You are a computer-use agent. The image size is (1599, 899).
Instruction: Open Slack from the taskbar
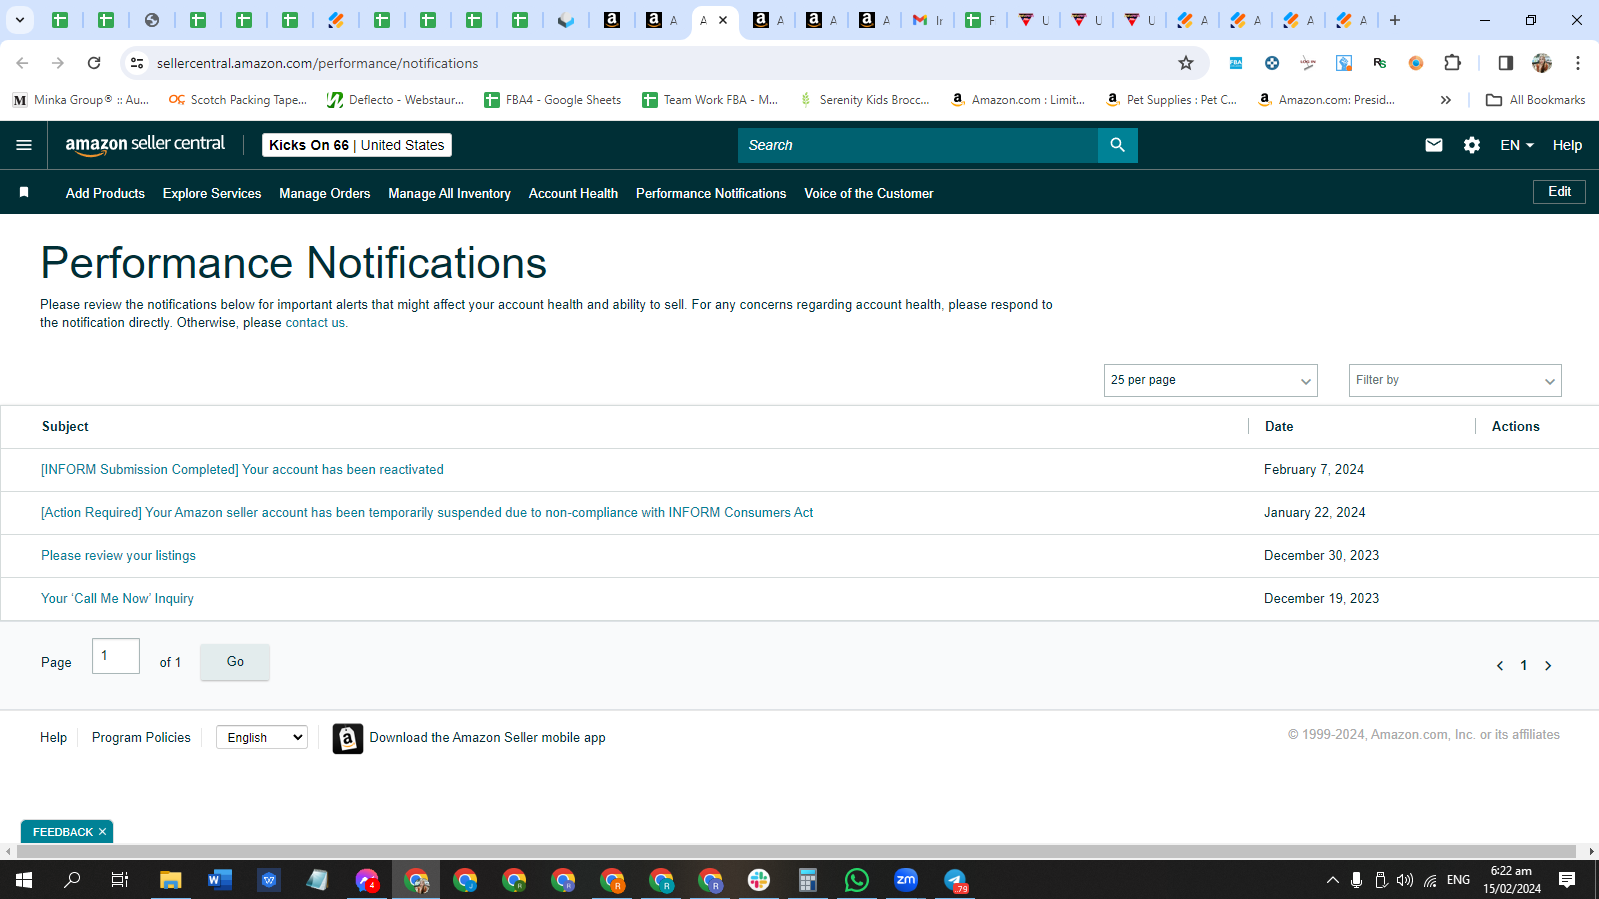pyautogui.click(x=759, y=880)
